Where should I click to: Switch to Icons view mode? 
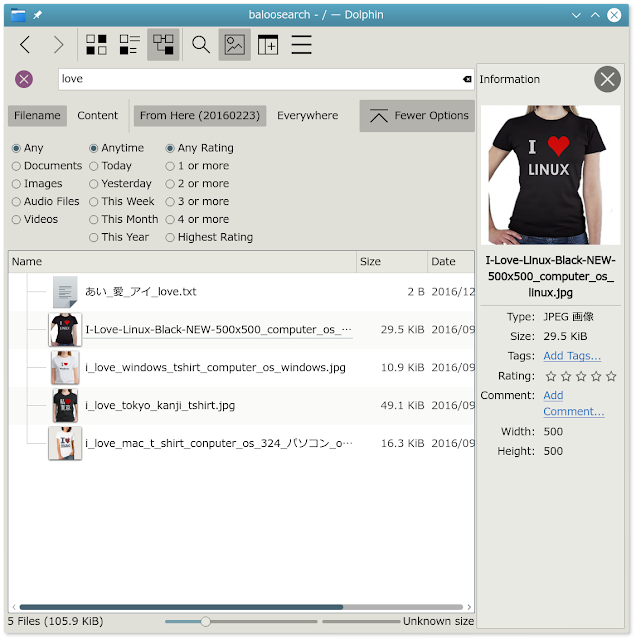point(96,44)
